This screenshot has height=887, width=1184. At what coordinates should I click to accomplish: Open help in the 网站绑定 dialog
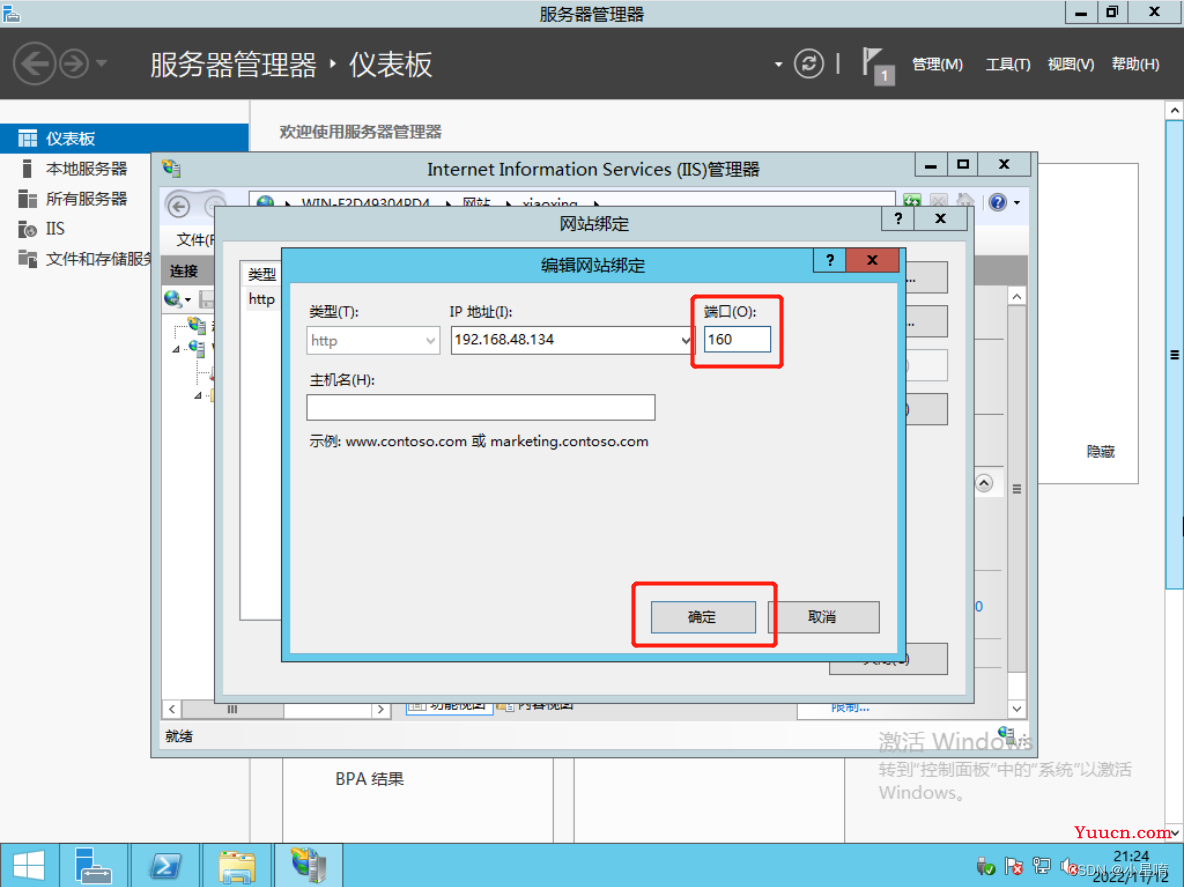pos(898,219)
